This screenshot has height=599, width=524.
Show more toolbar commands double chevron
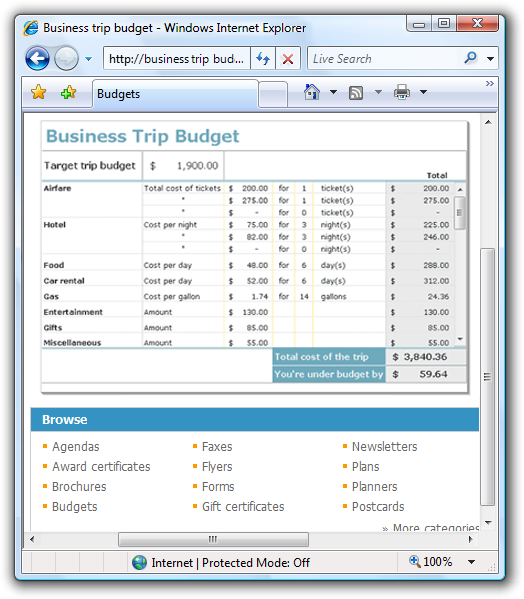point(490,83)
